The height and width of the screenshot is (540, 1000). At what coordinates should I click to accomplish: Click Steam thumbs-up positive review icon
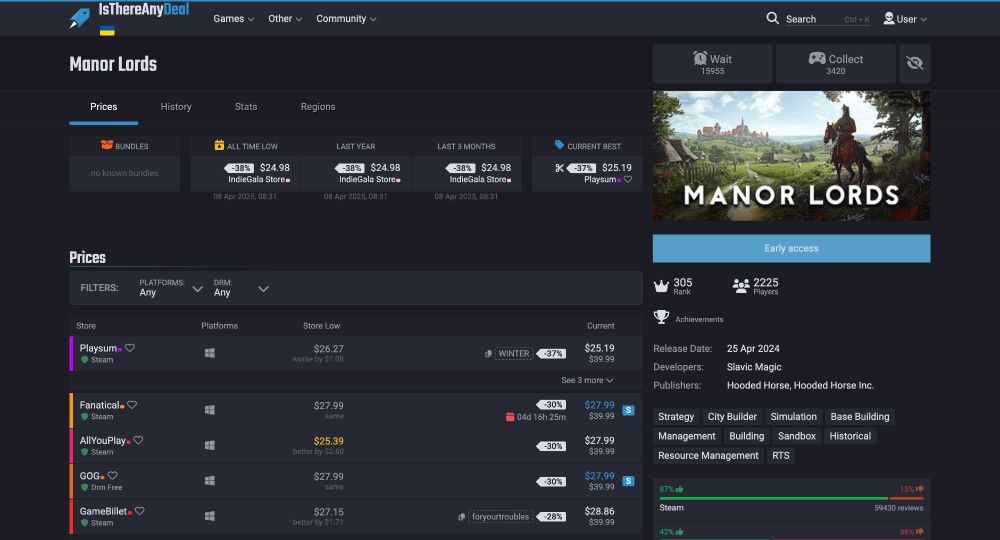click(680, 489)
